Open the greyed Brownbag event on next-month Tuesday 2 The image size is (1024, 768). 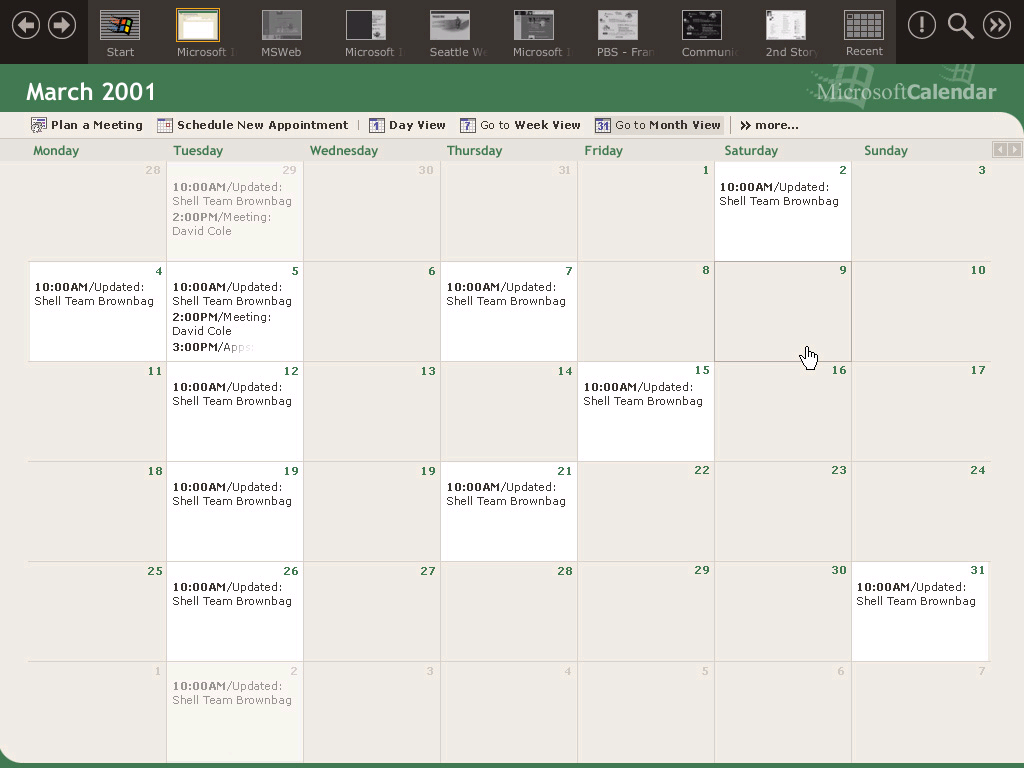[x=232, y=693]
